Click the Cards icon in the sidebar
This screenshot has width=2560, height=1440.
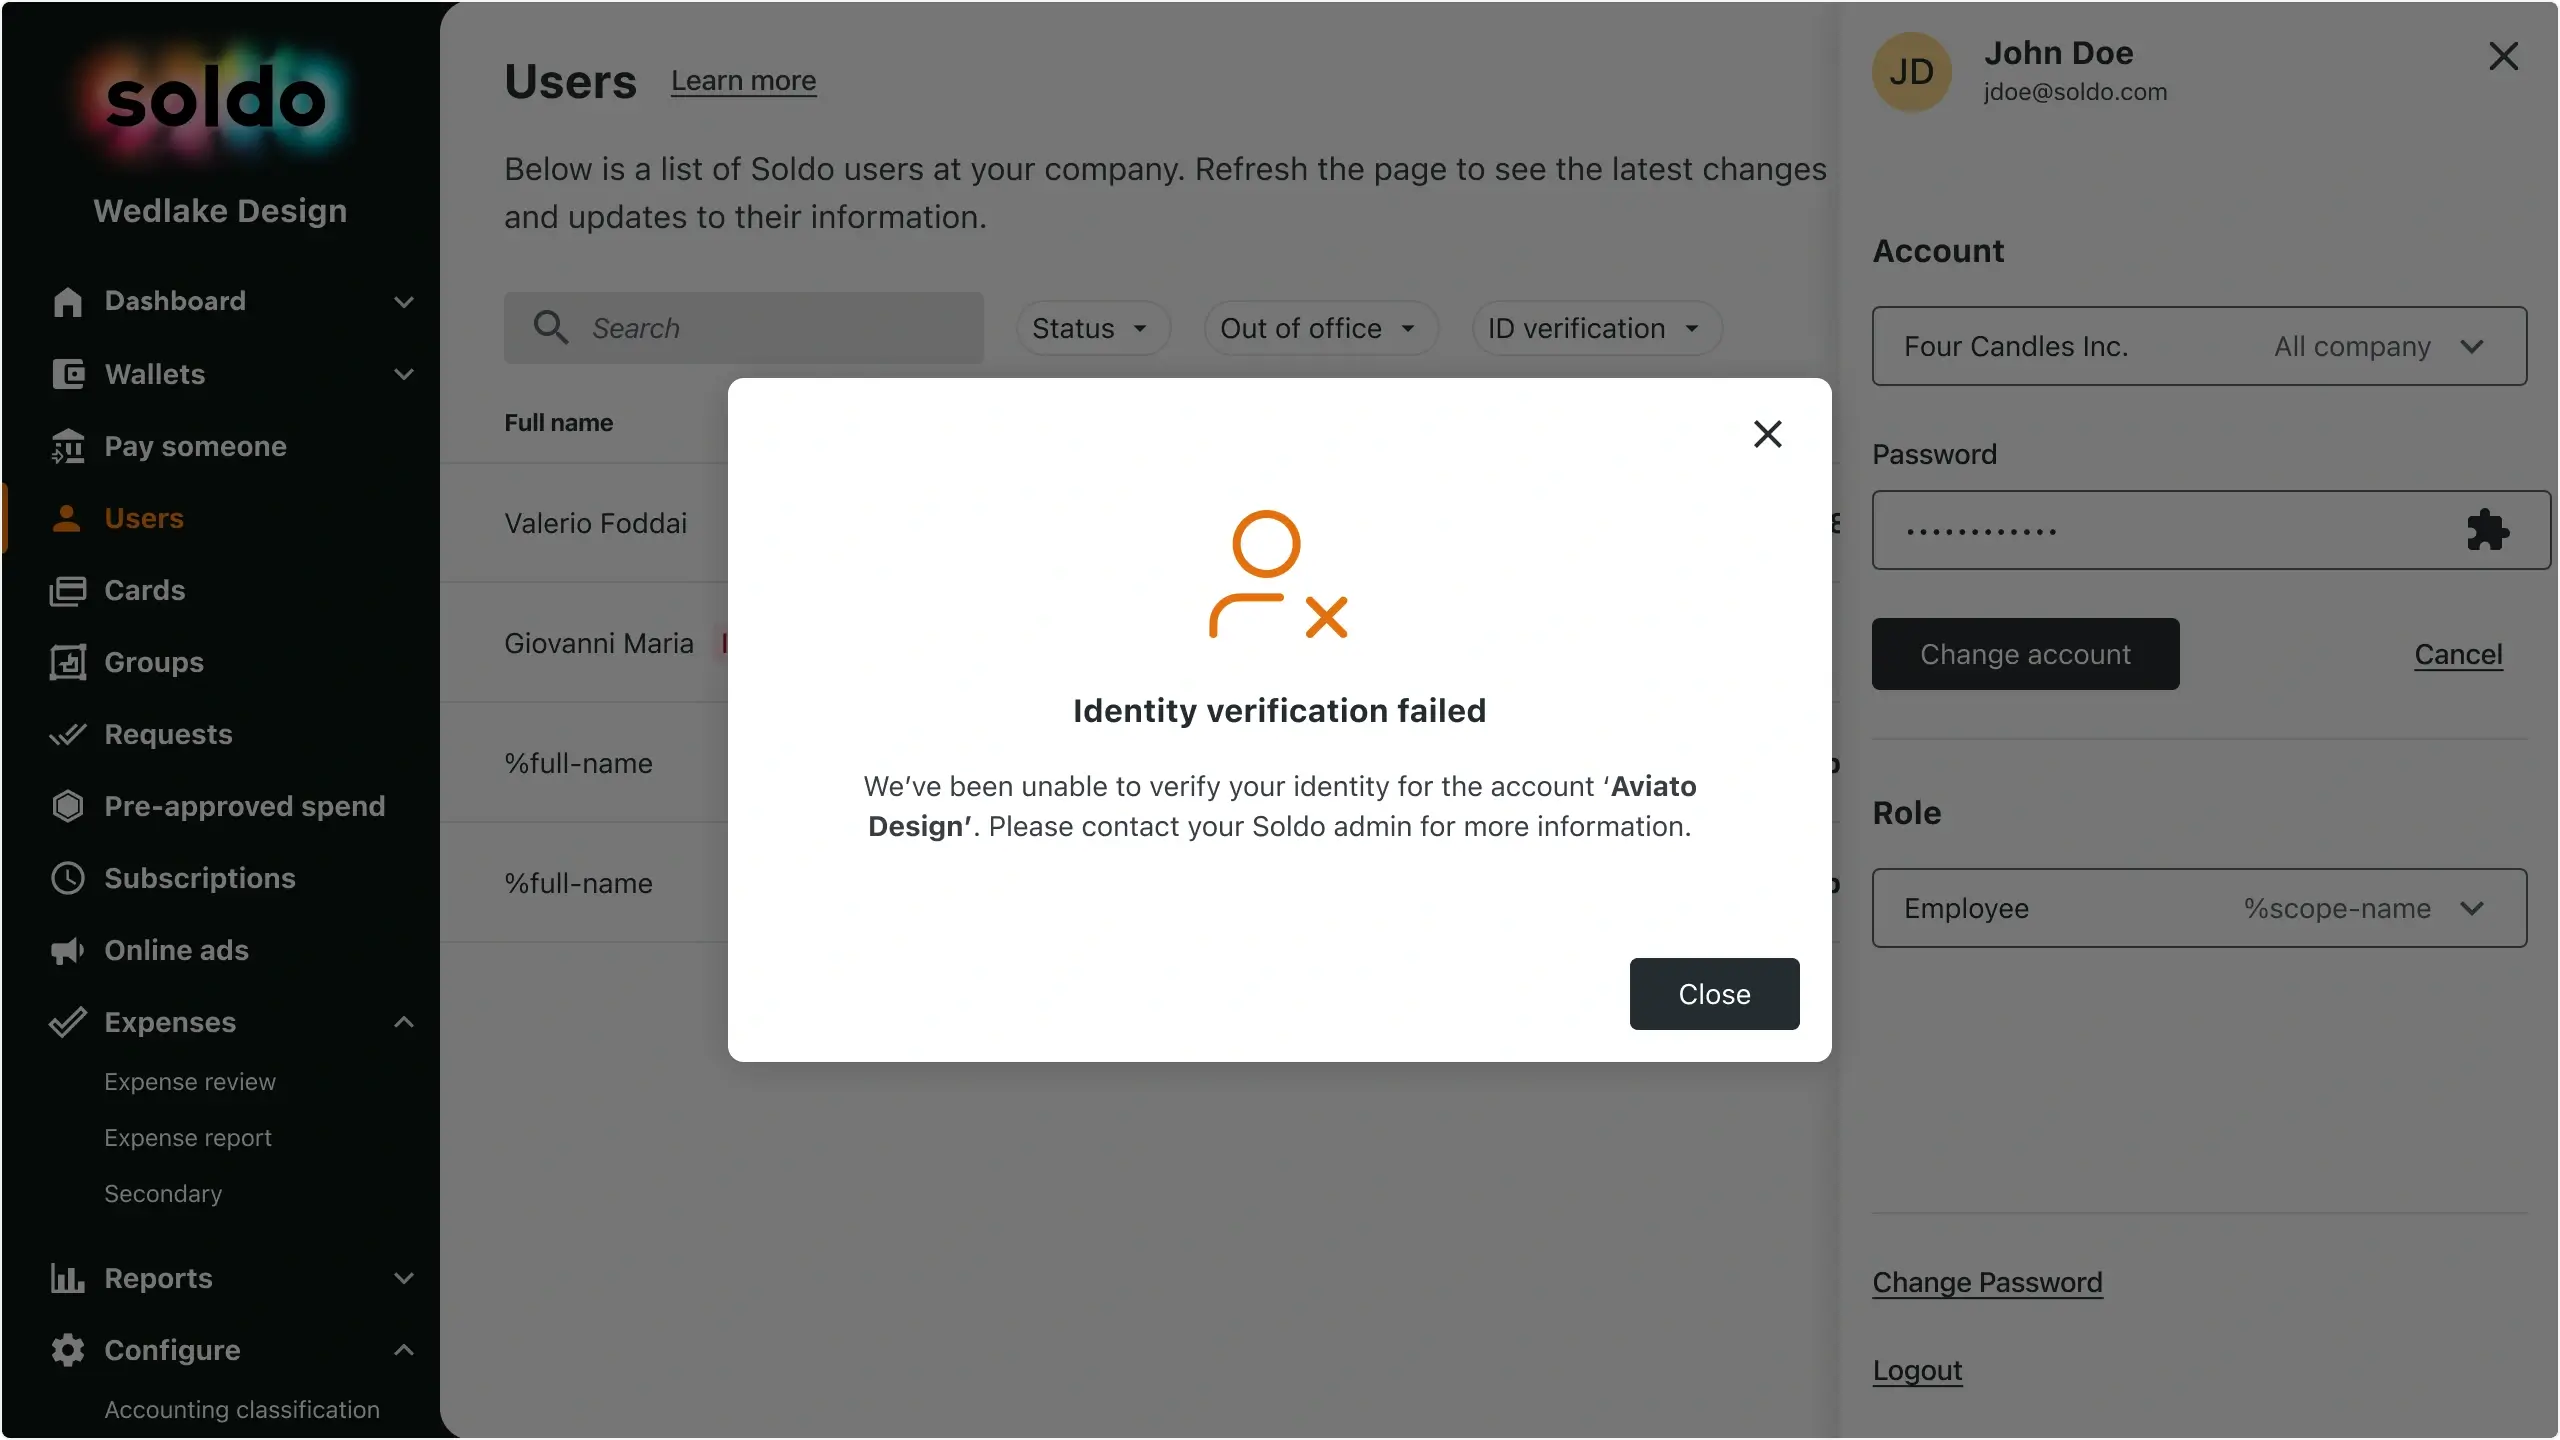67,590
